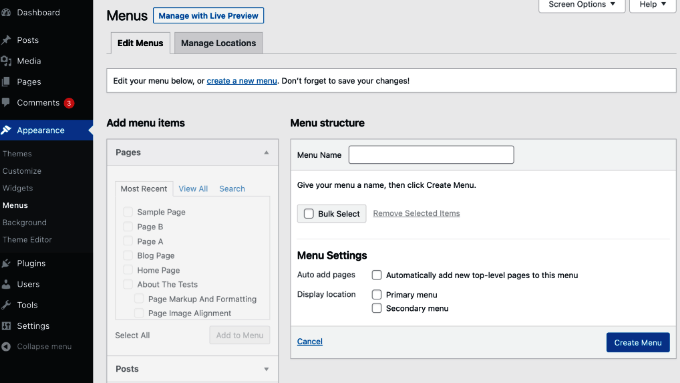Image resolution: width=680 pixels, height=383 pixels.
Task: Open the Settings sidebar label
Action: coord(33,326)
